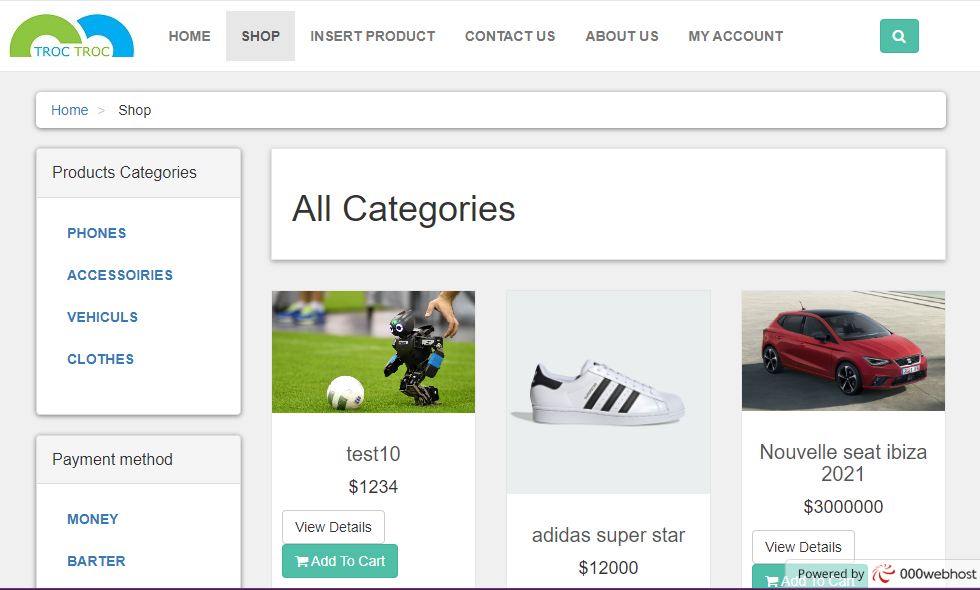Show the Clothes category

pos(100,359)
